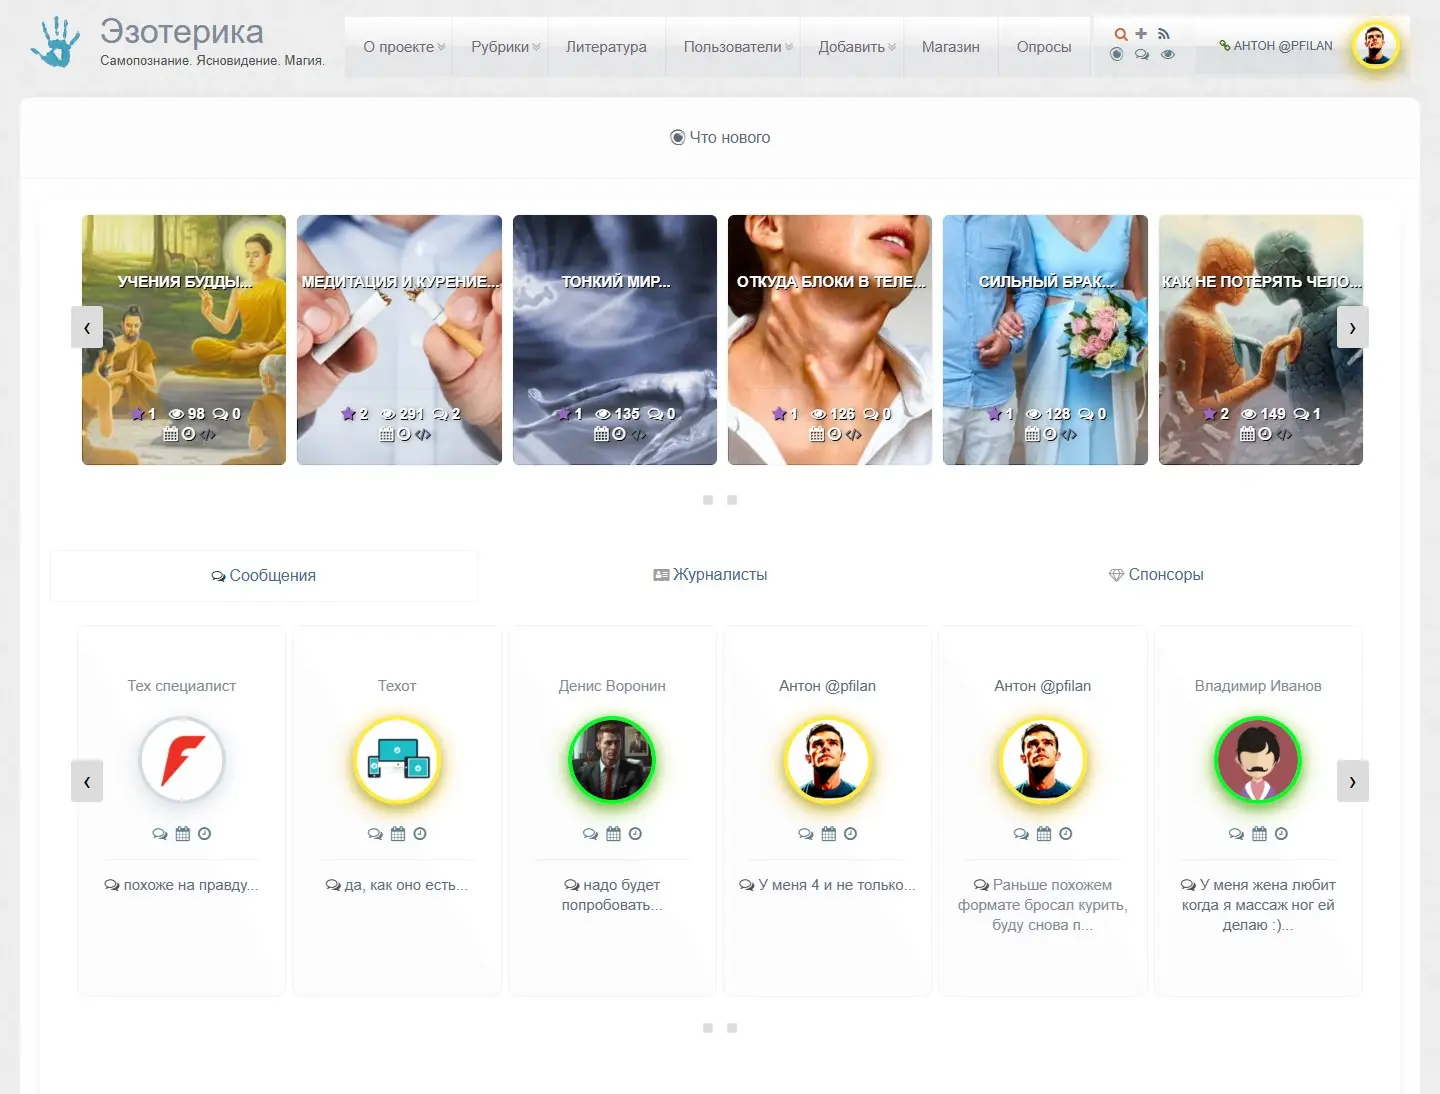Viewport: 1440px width, 1094px height.
Task: Expand the Рубрики dropdown menu
Action: [506, 47]
